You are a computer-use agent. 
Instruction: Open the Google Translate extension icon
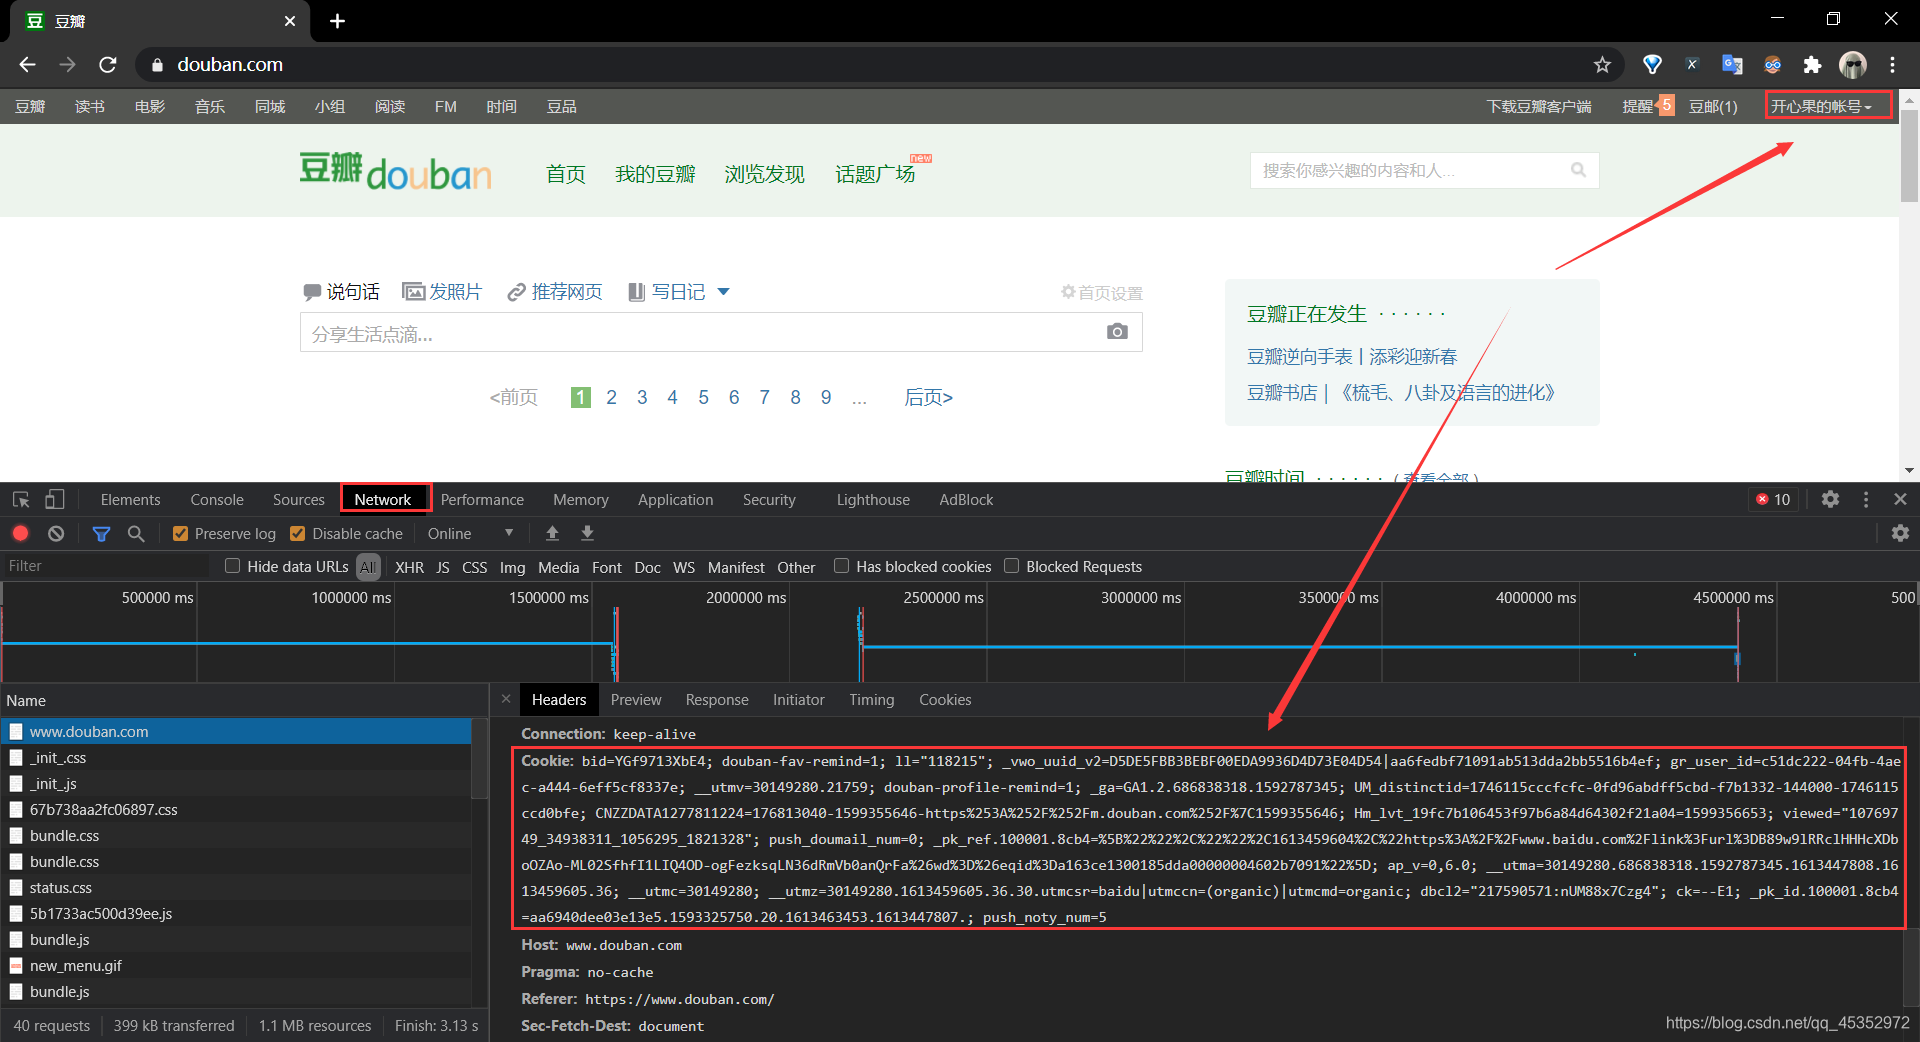tap(1732, 65)
